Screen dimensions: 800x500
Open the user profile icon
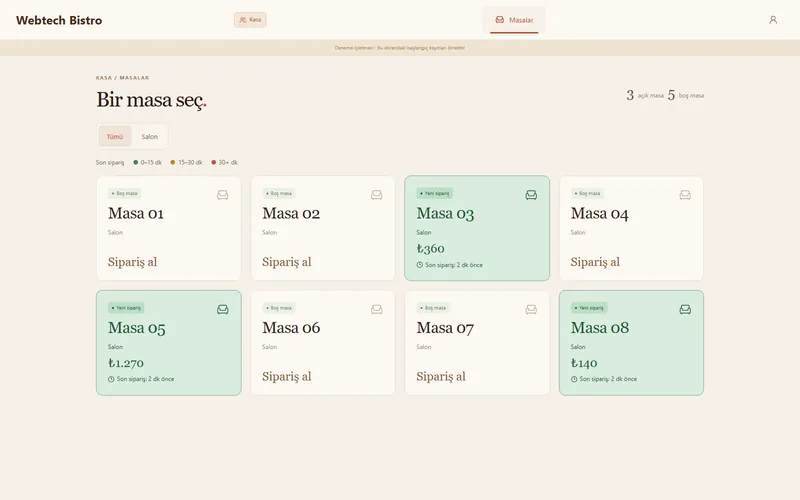pyautogui.click(x=773, y=20)
